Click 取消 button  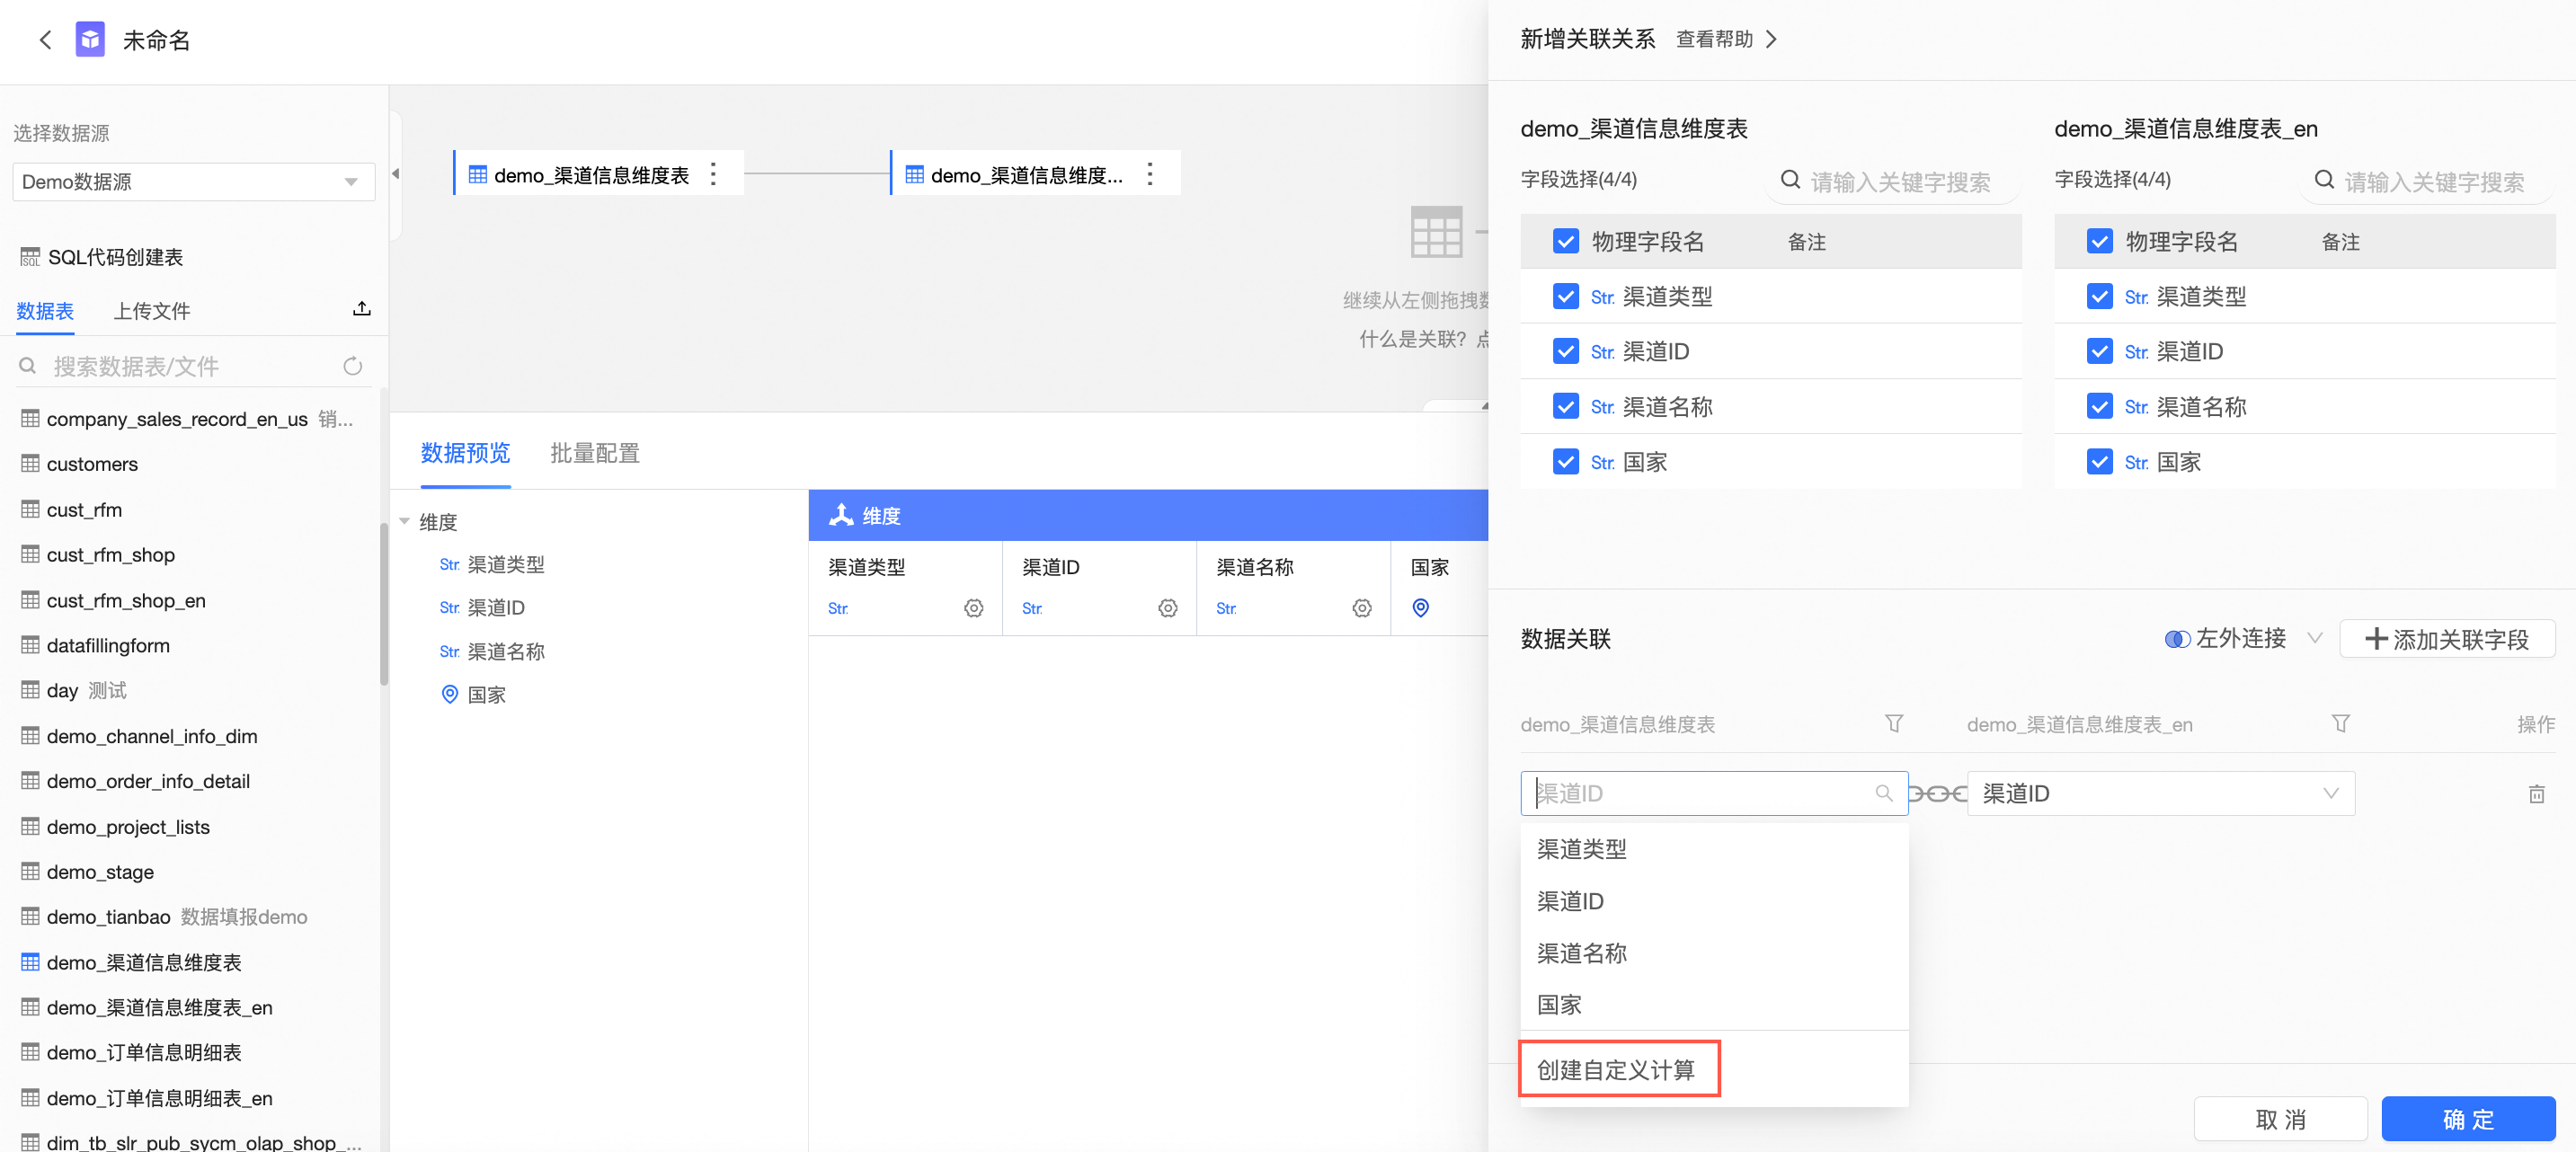pyautogui.click(x=2280, y=1119)
